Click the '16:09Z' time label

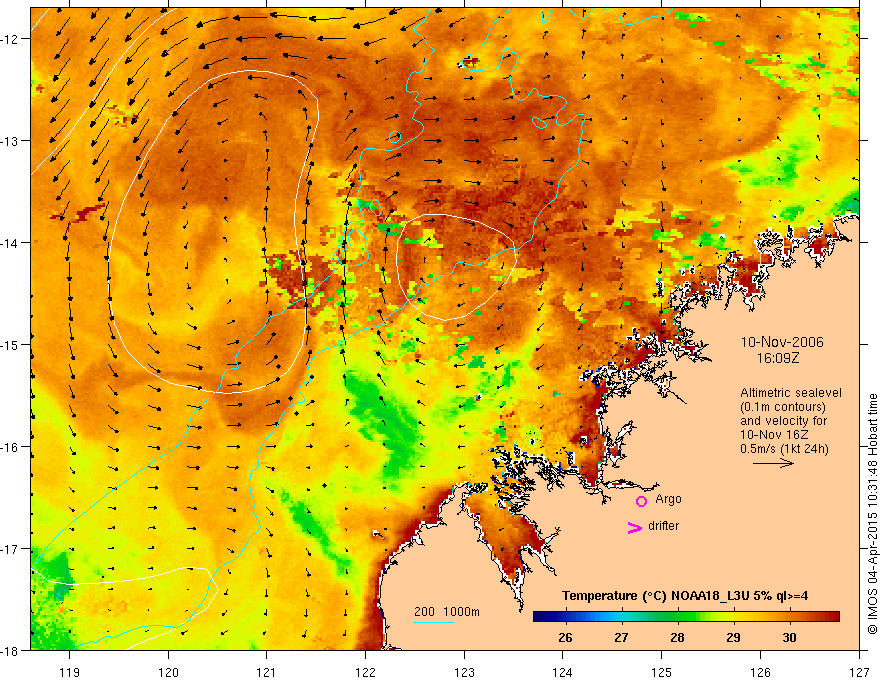coord(778,358)
